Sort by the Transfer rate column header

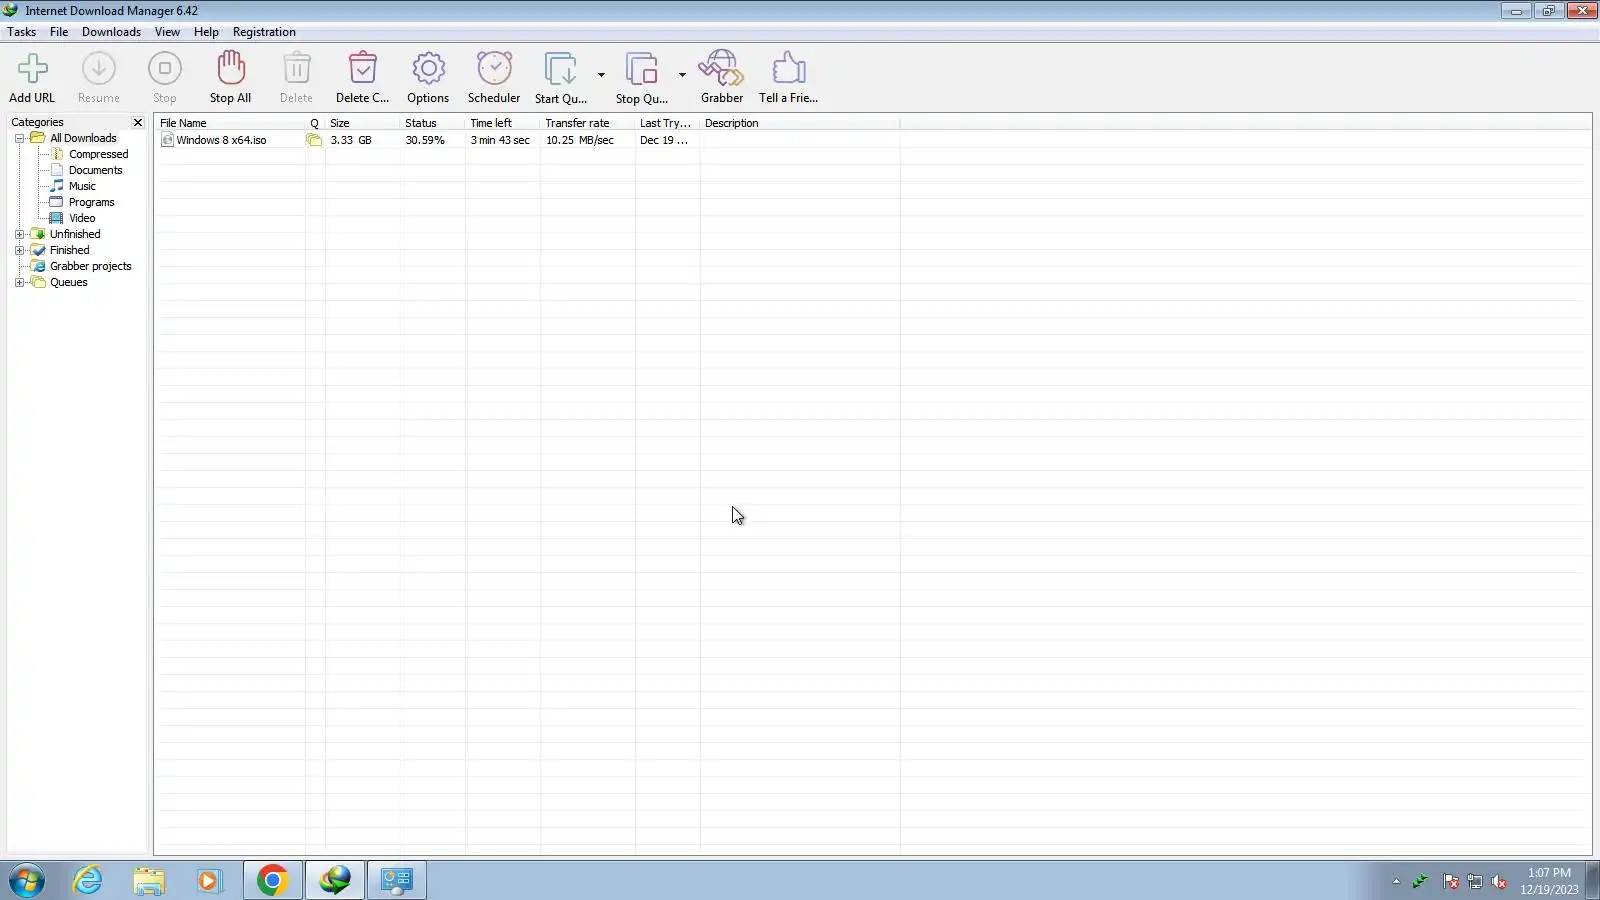587,123
